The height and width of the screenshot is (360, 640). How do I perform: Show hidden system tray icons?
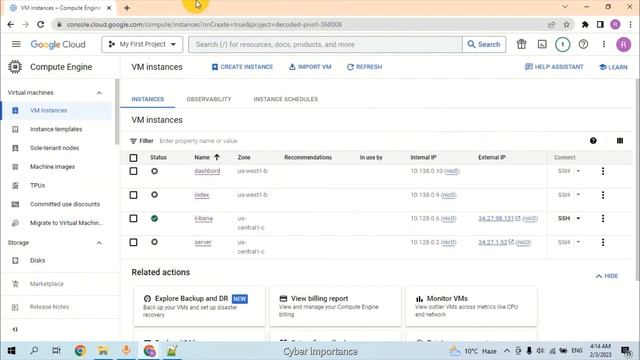point(507,351)
